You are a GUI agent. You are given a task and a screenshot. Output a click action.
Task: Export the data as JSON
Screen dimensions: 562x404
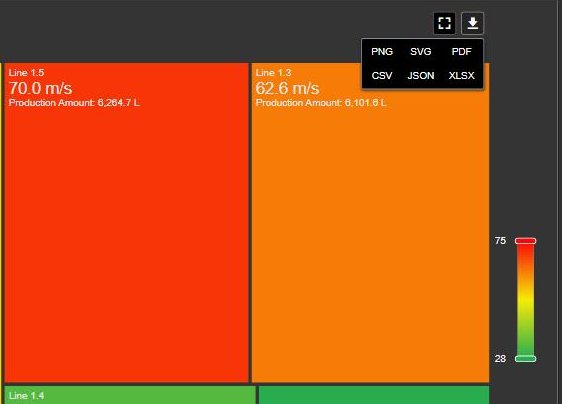421,76
